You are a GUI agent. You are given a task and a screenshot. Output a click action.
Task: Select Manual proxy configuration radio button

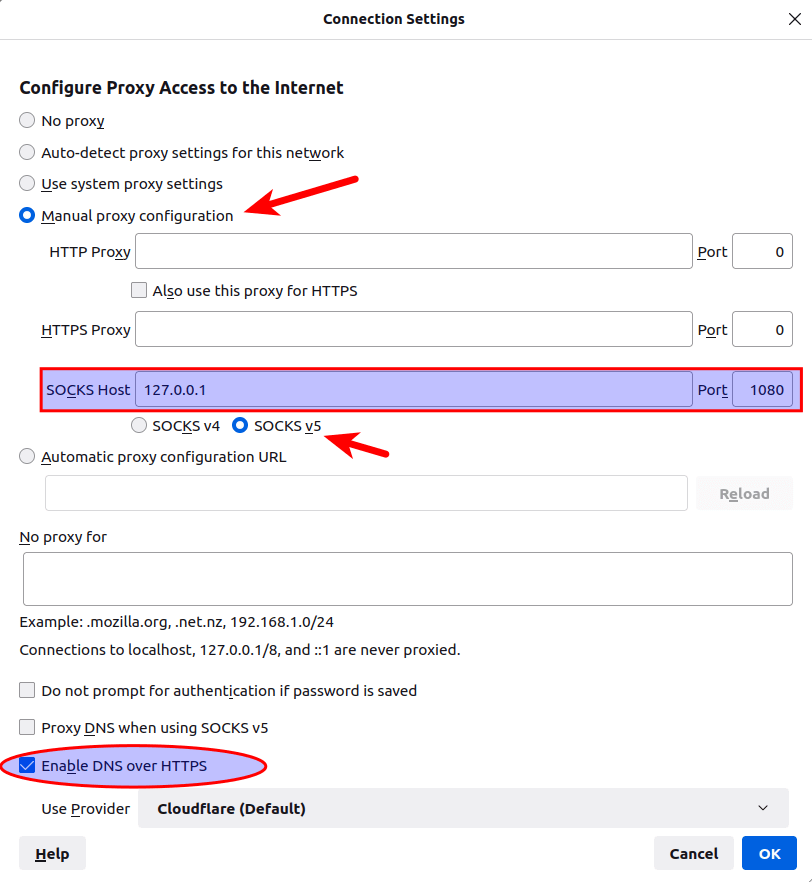[x=27, y=216]
